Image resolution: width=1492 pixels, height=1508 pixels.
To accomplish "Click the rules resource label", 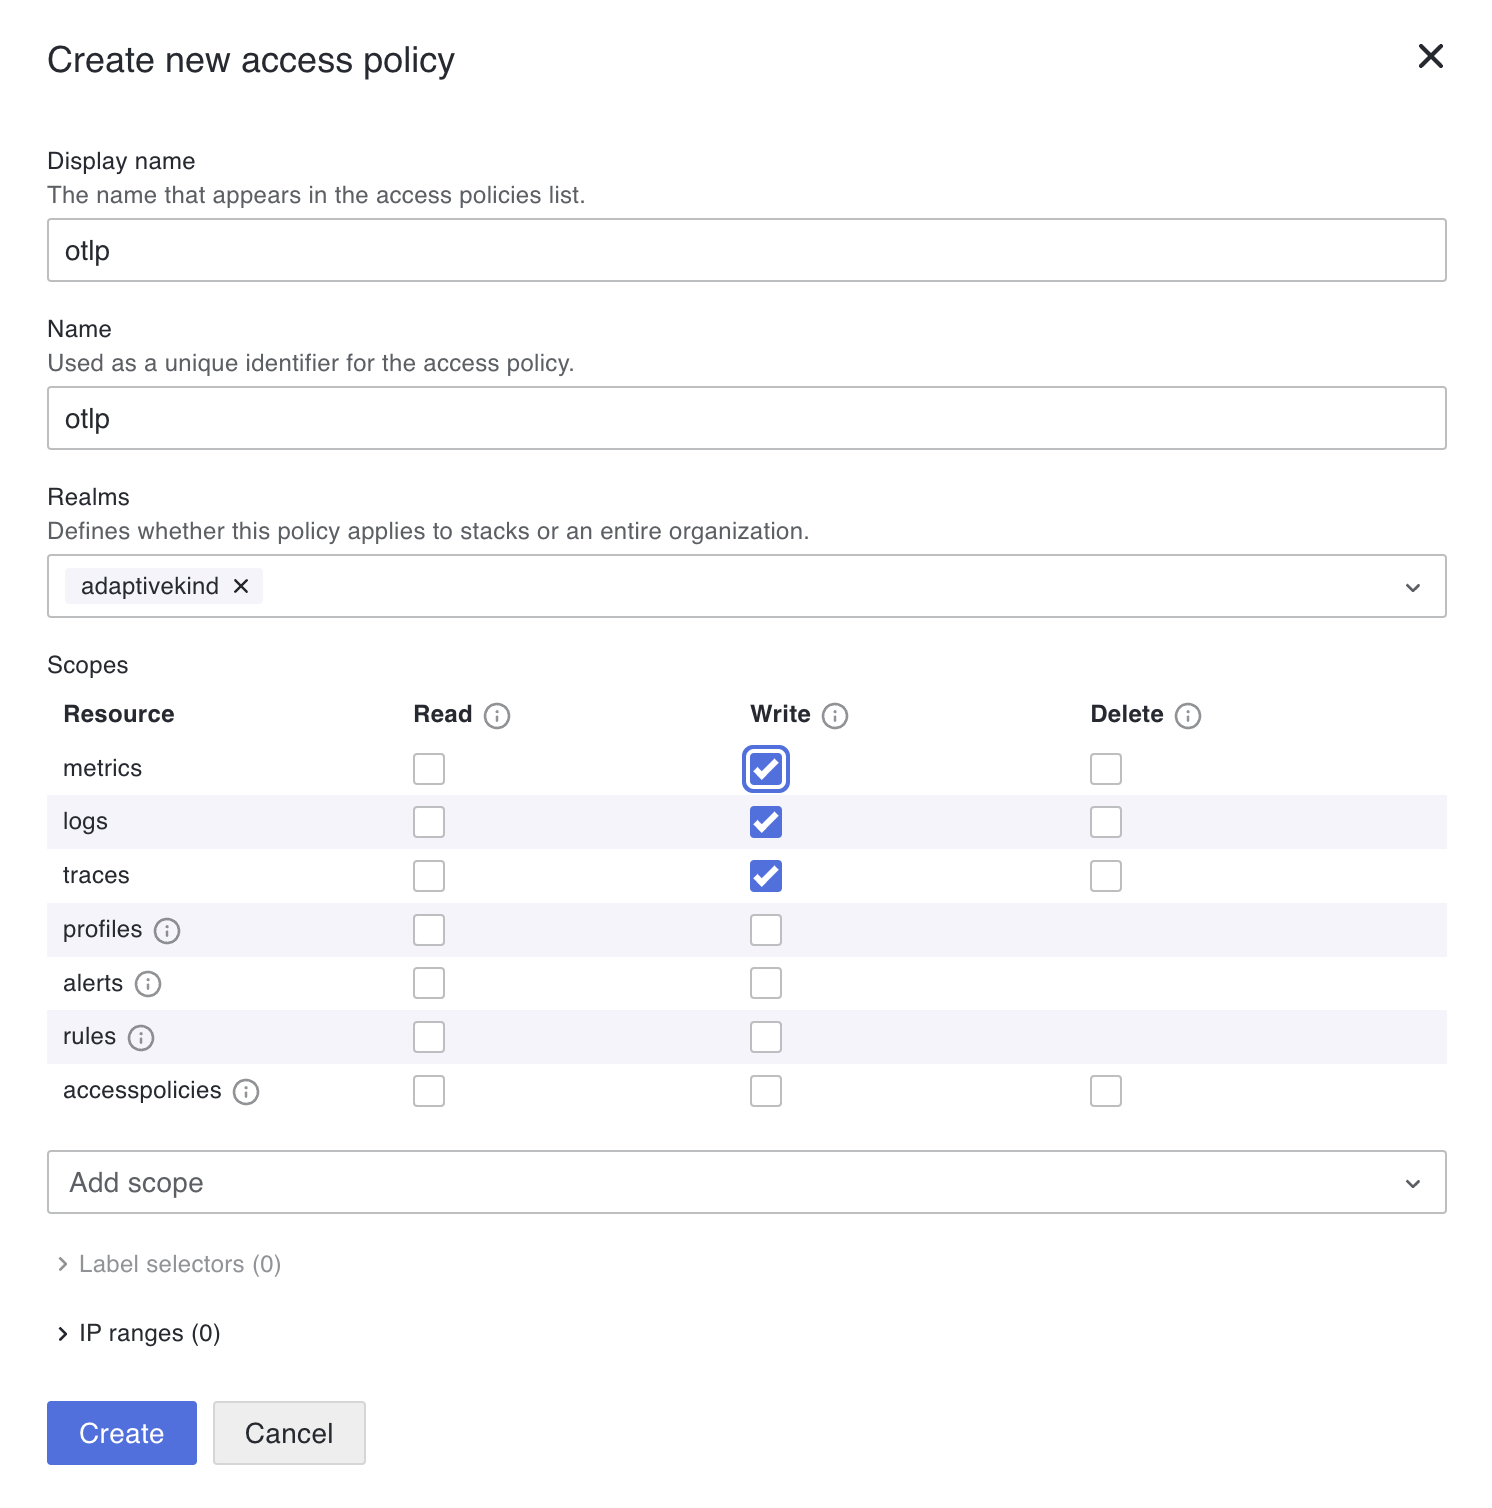I will pos(89,1036).
